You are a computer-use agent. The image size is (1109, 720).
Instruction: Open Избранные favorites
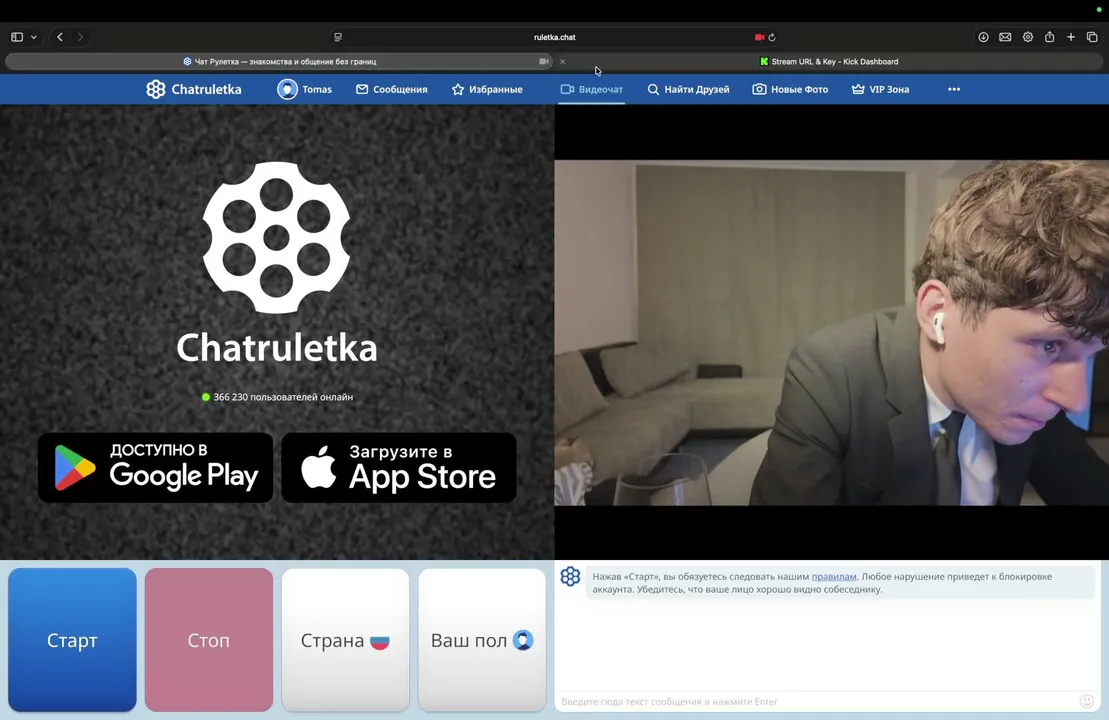pos(487,89)
